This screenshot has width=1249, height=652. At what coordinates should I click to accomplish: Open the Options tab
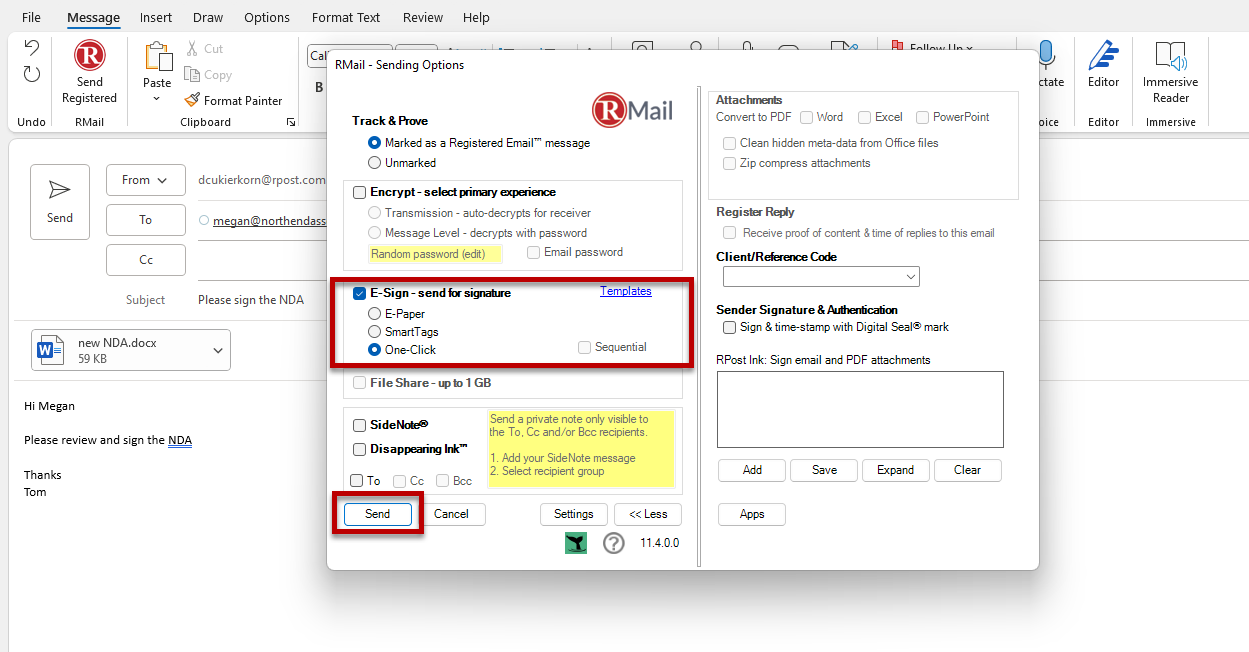click(x=267, y=17)
